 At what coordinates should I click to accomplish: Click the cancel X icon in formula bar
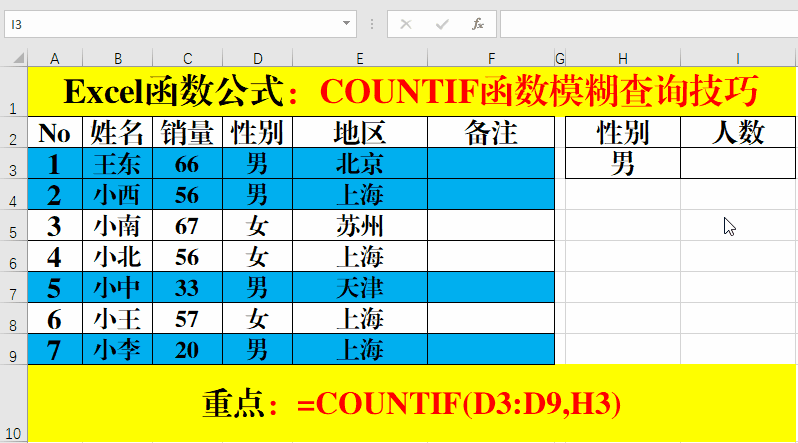(406, 24)
